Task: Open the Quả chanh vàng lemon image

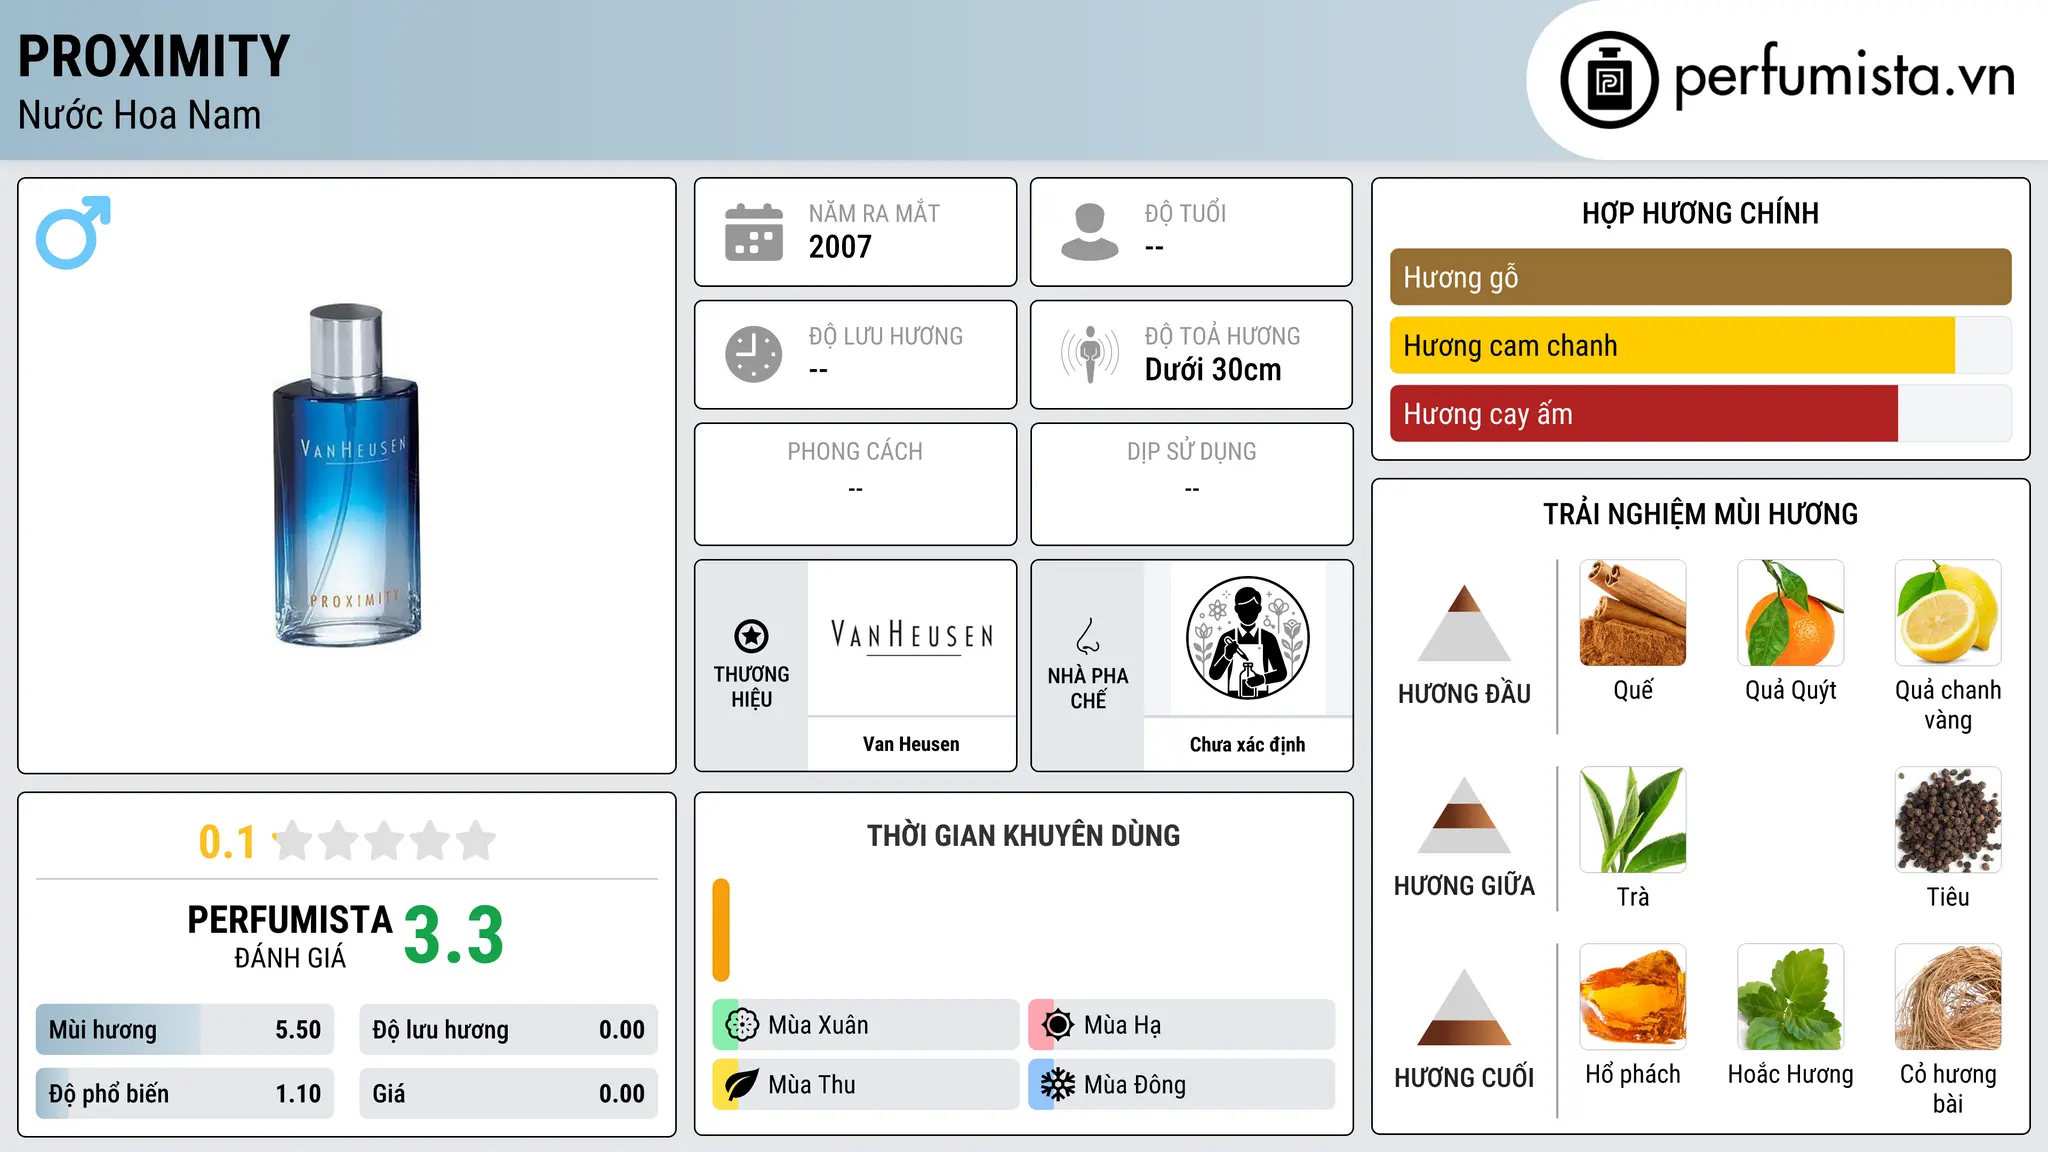Action: (1948, 613)
